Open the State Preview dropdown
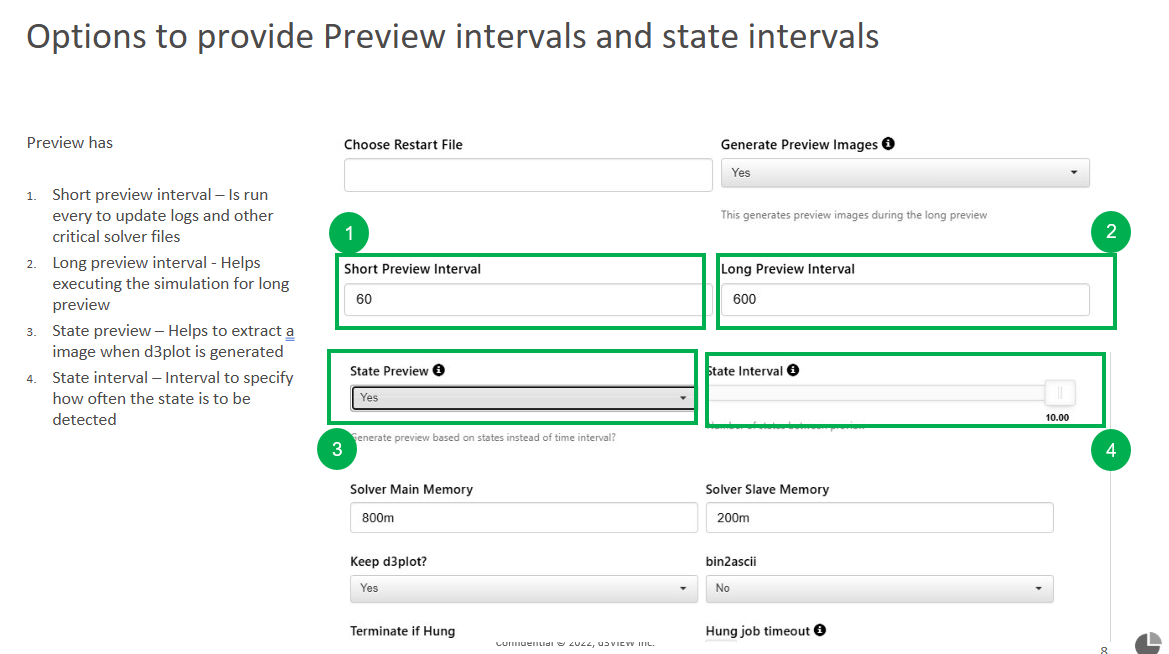 point(523,398)
